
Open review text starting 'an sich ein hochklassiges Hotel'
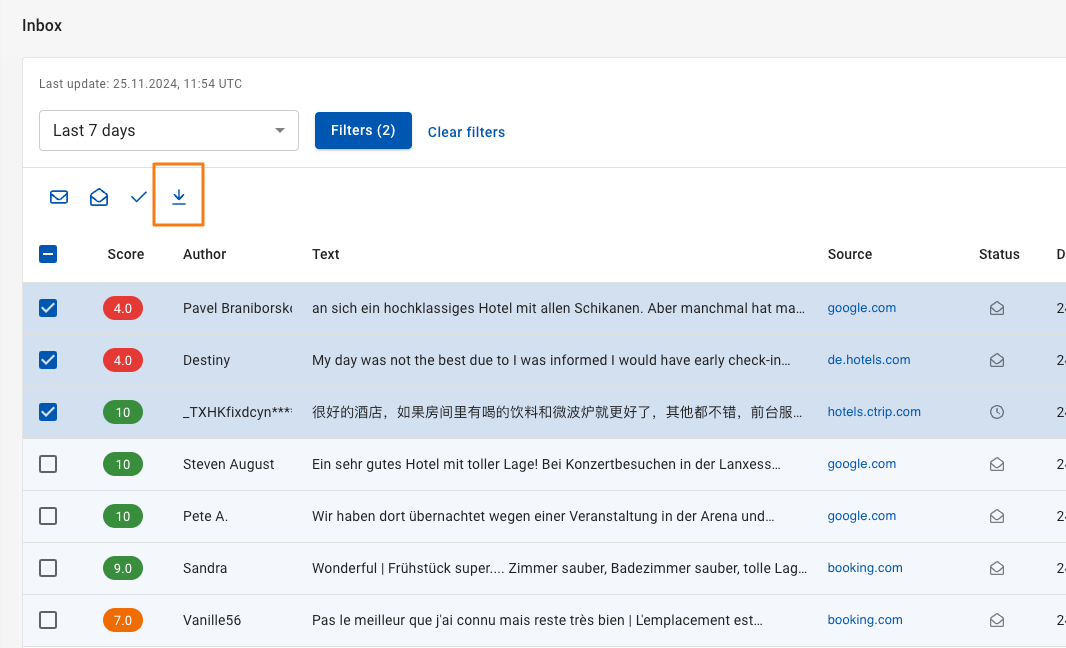[558, 308]
